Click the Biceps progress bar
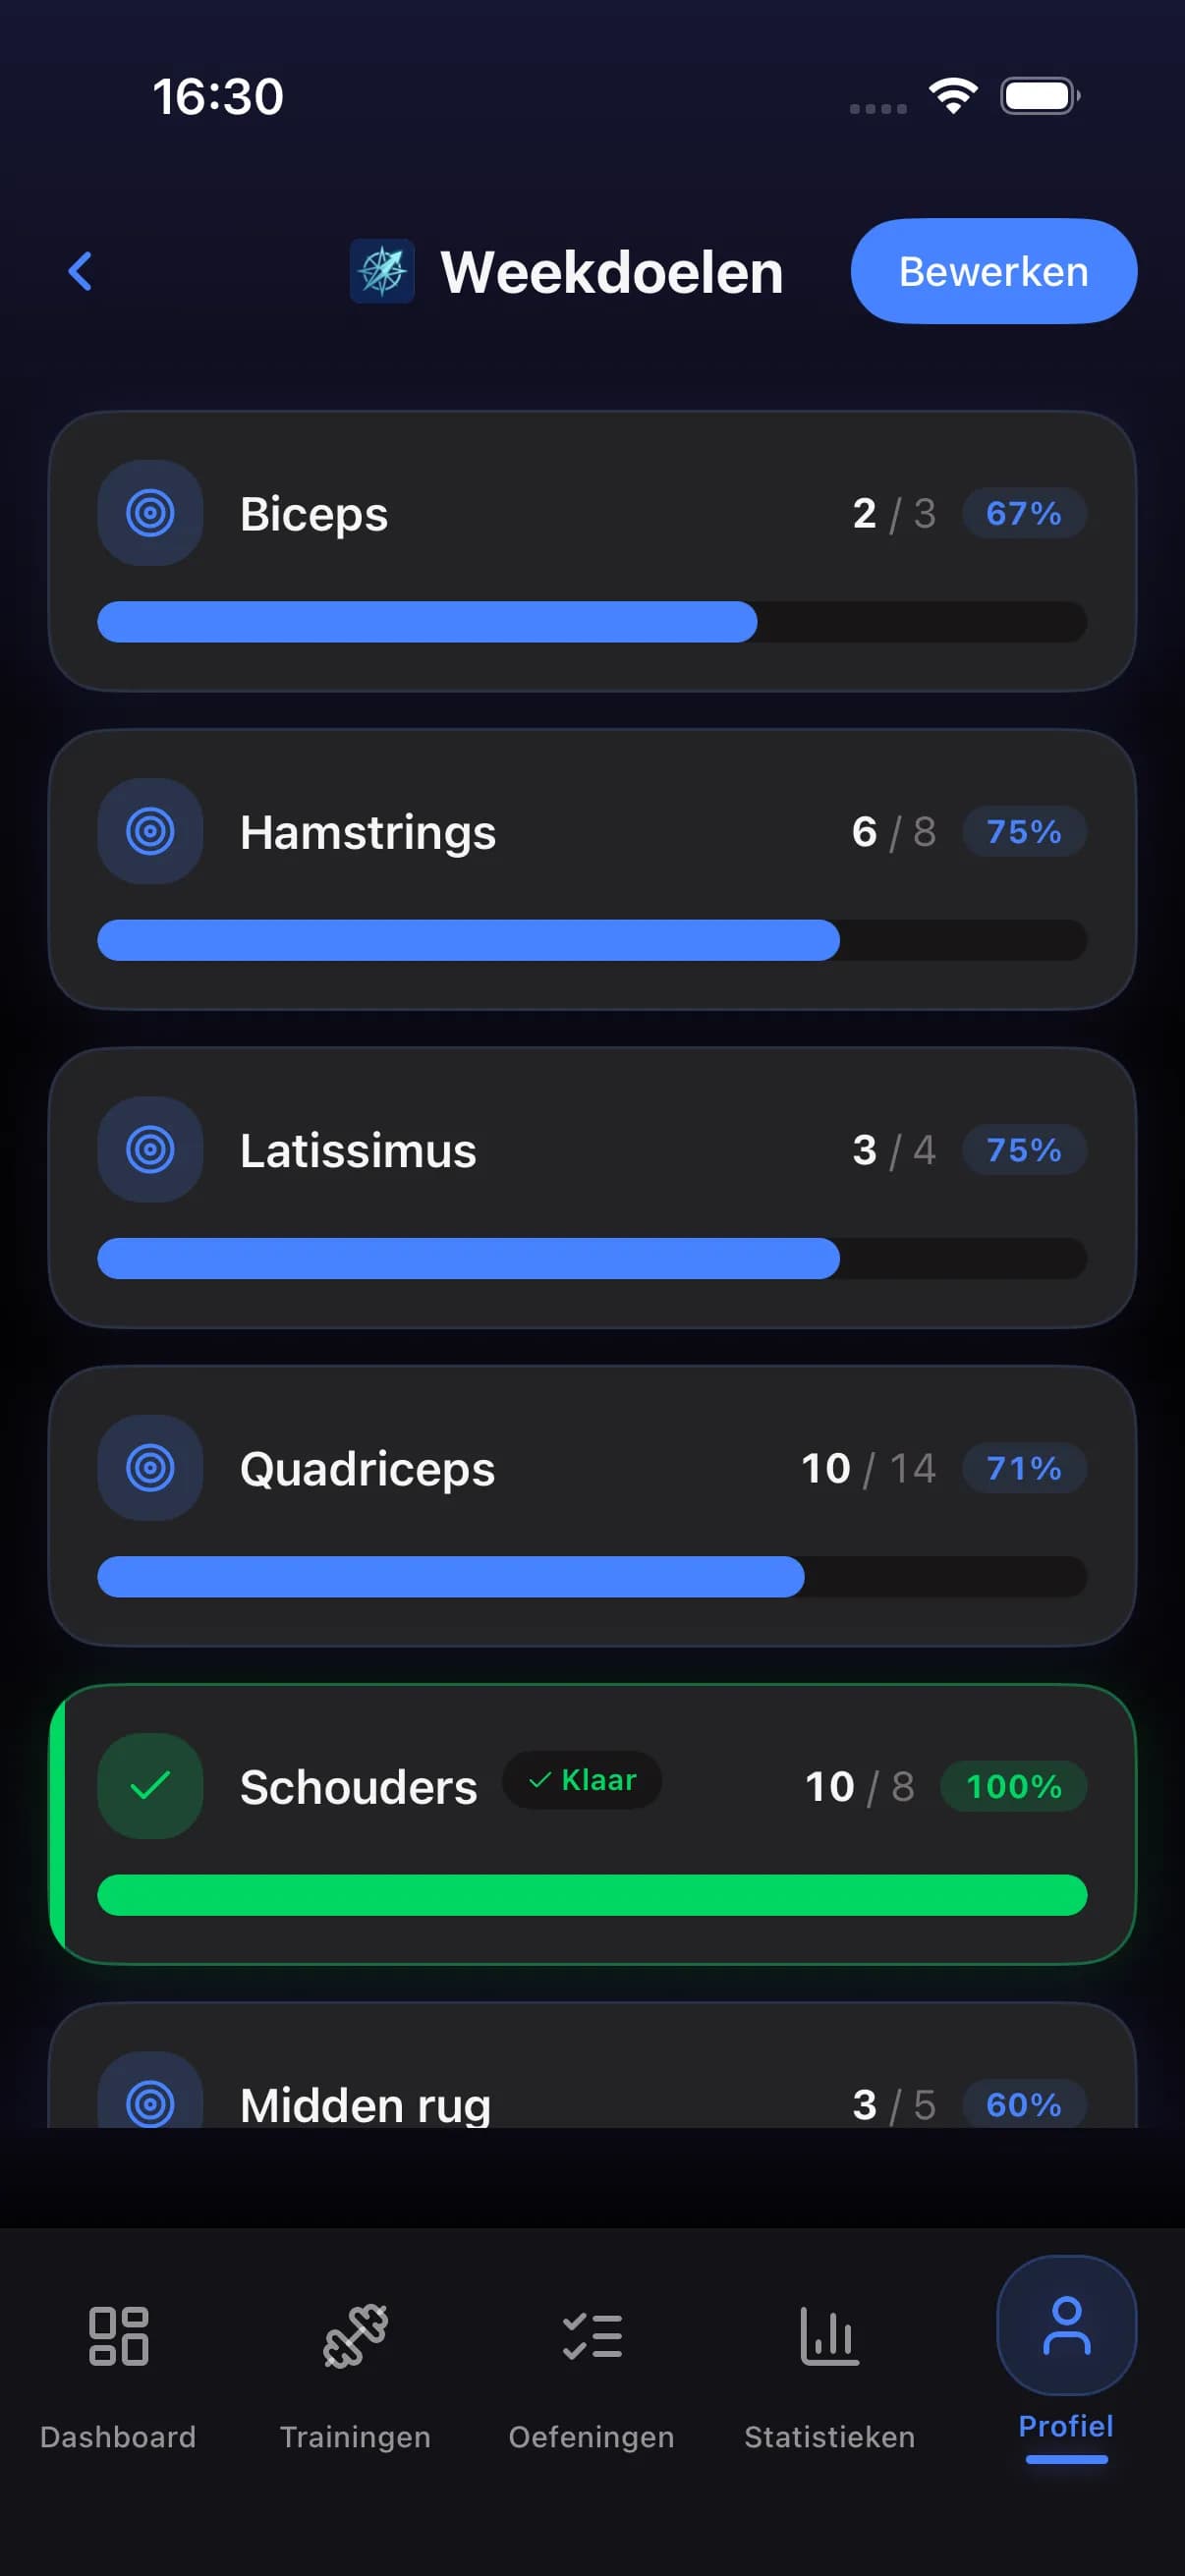 [x=592, y=622]
